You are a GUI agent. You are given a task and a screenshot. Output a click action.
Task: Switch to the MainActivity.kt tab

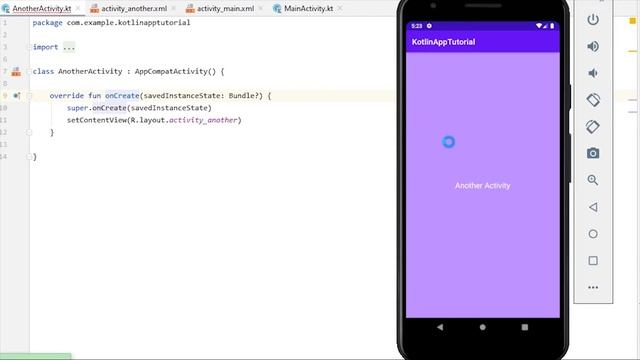tap(308, 8)
